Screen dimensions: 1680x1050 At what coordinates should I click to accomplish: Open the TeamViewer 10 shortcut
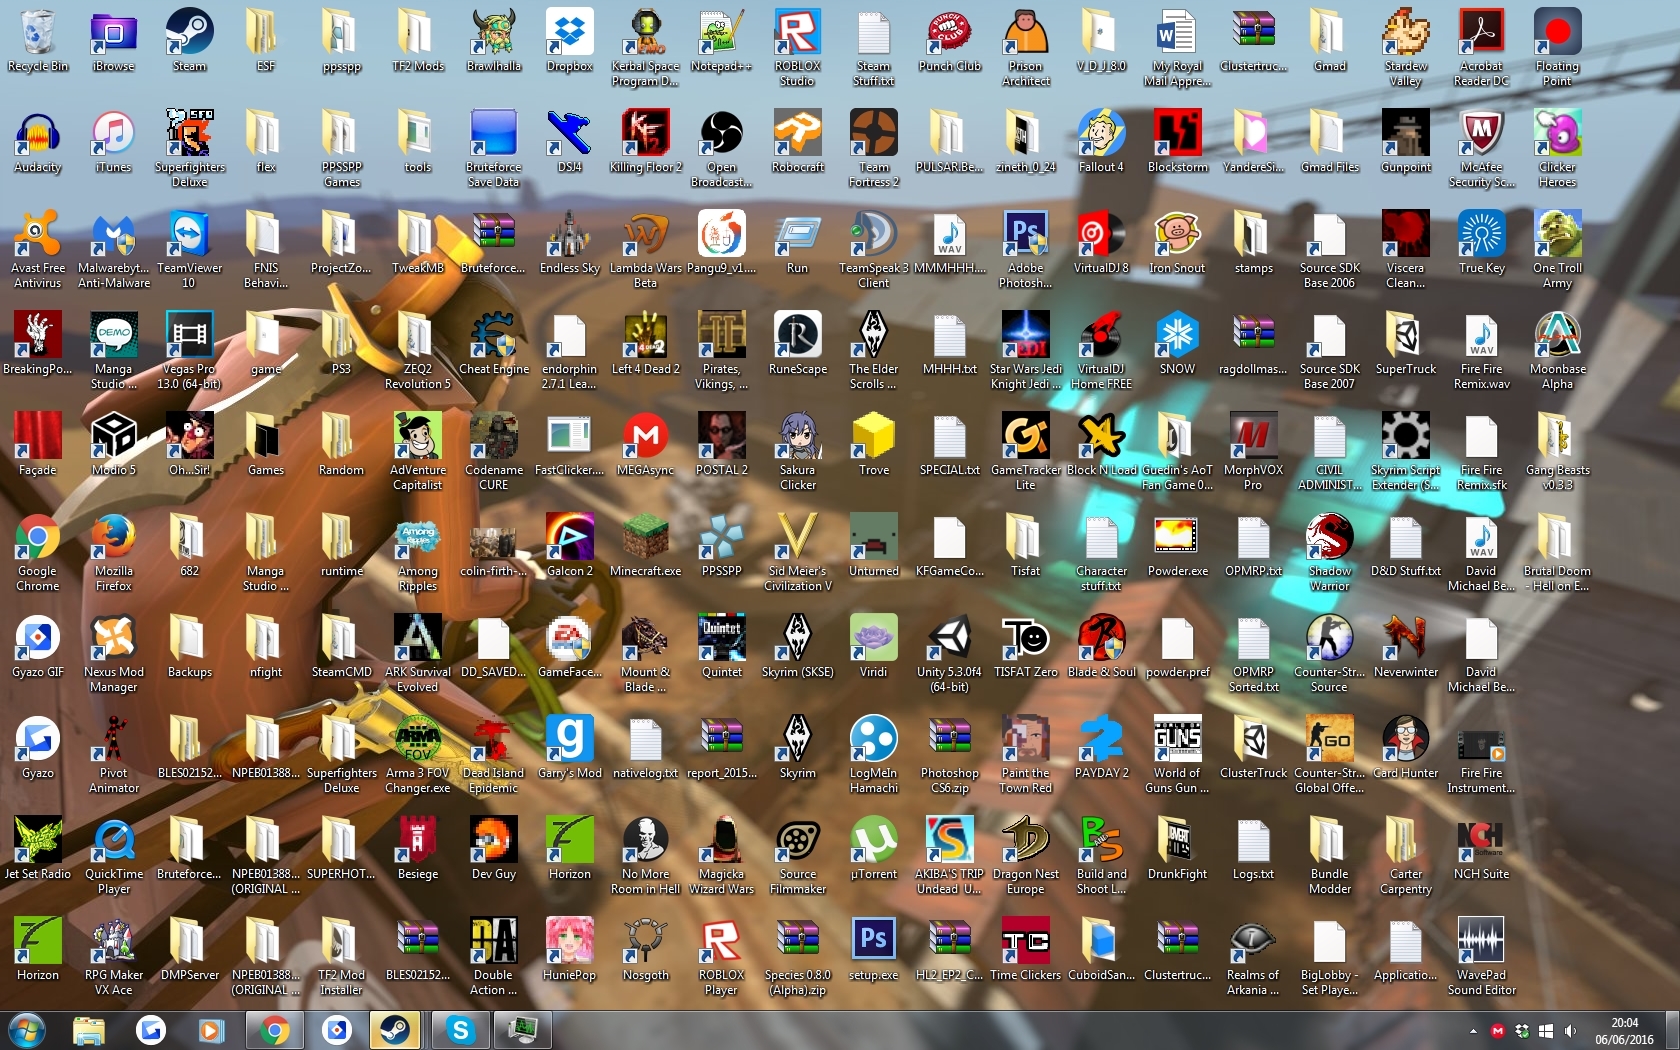tap(190, 250)
